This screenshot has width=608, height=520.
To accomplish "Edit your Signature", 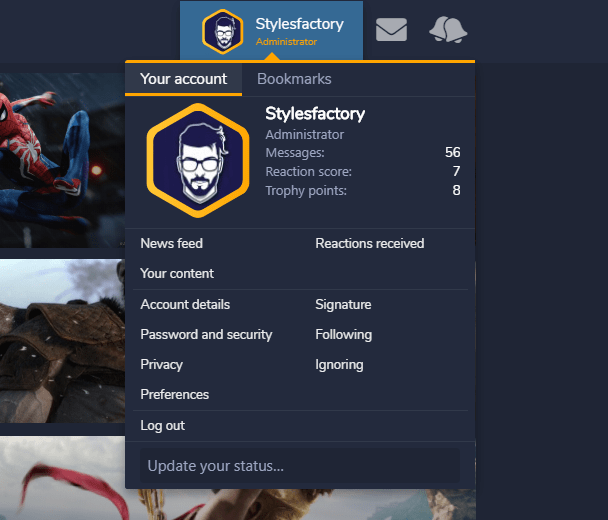I will (x=343, y=304).
